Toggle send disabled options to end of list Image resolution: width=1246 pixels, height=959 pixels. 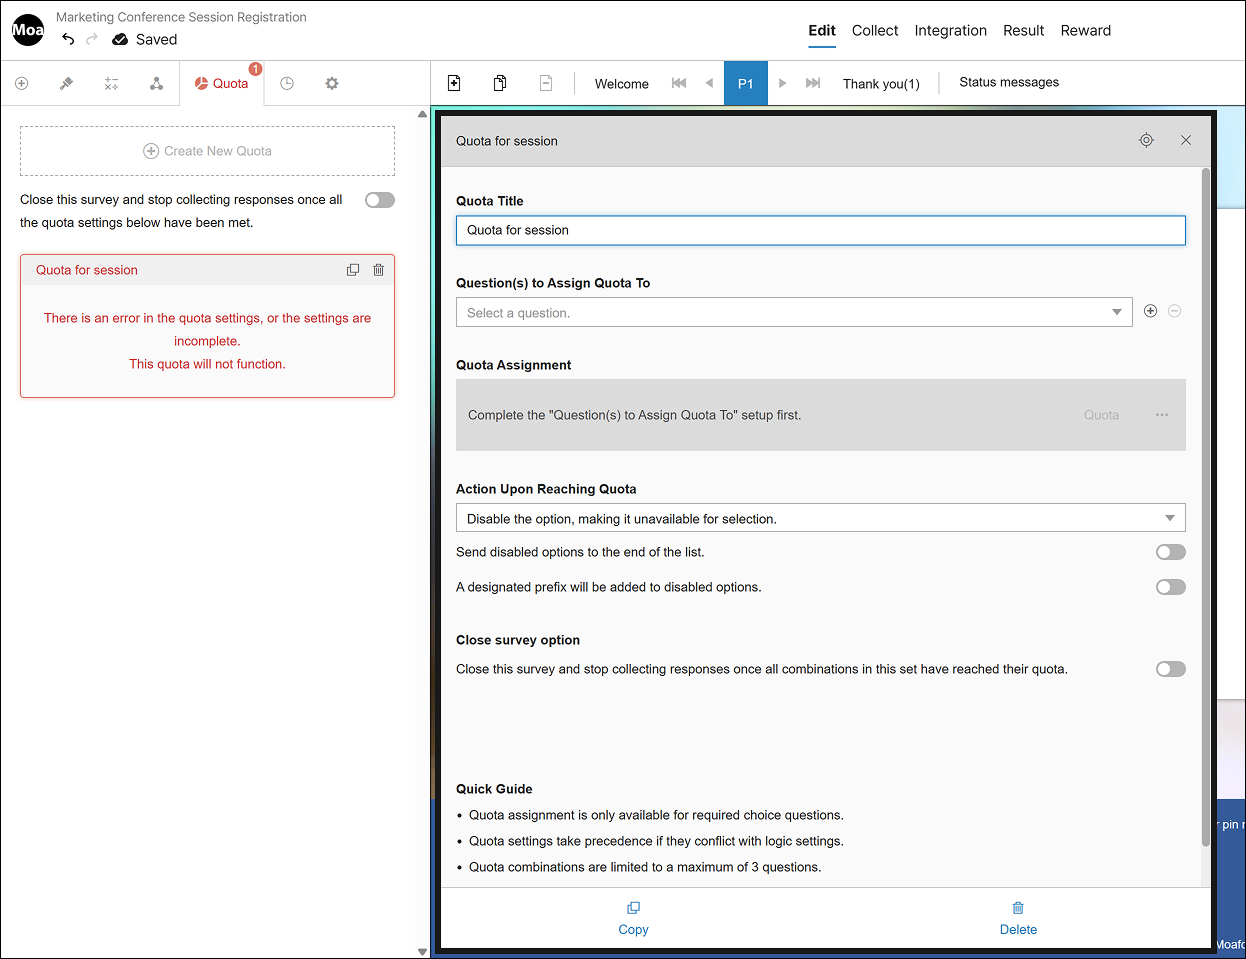1171,552
